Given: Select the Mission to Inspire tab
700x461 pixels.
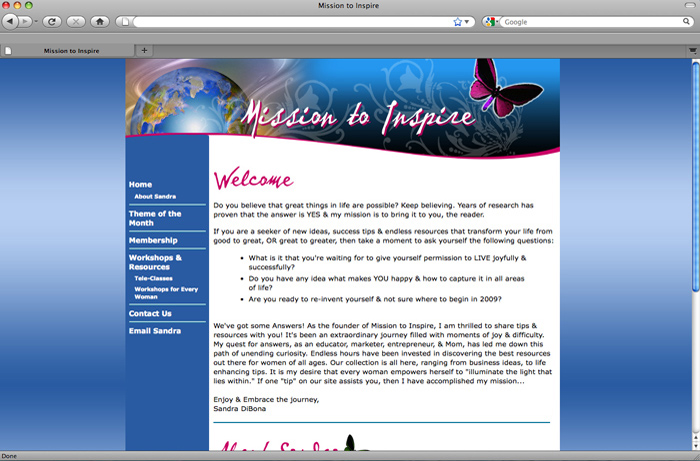Looking at the screenshot, I should click(67, 51).
